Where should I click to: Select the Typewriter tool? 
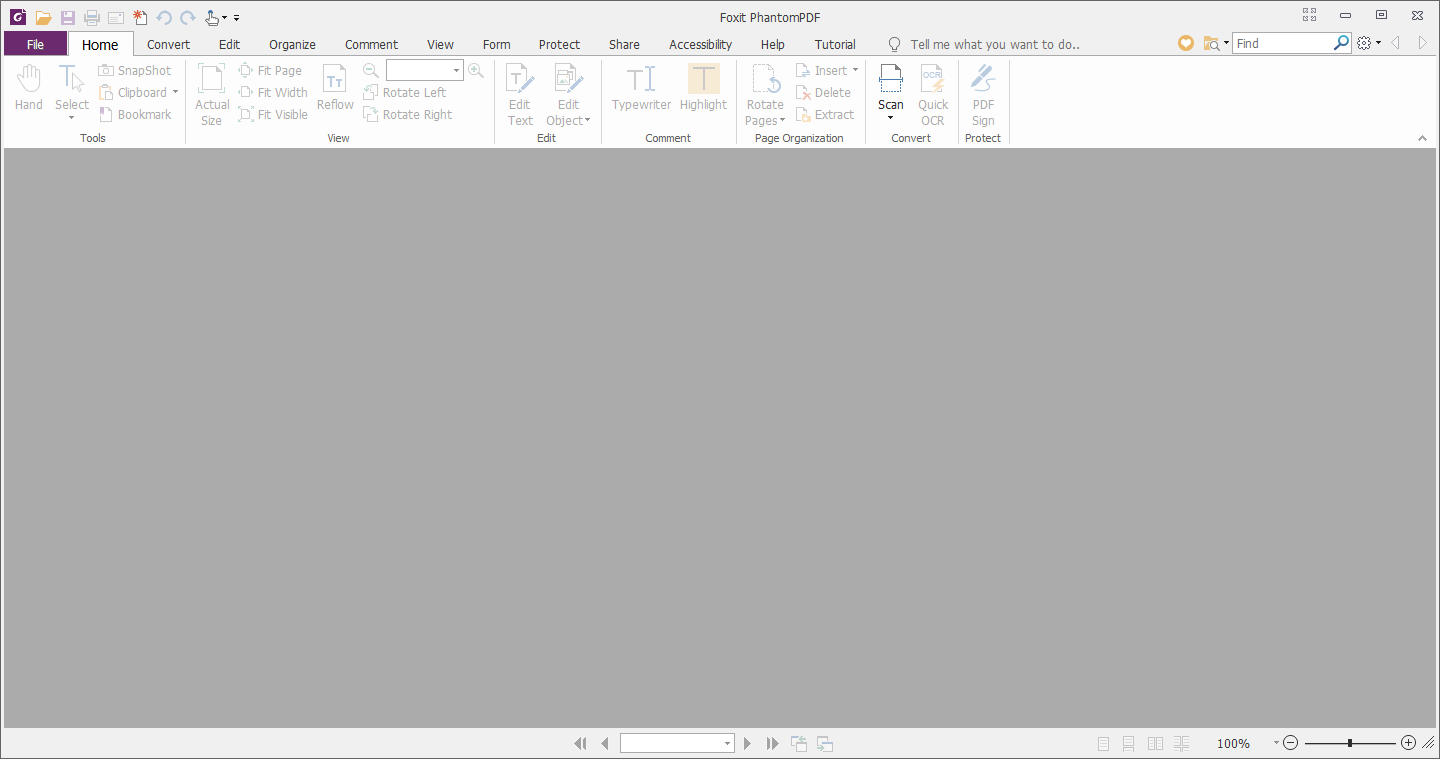tap(642, 87)
